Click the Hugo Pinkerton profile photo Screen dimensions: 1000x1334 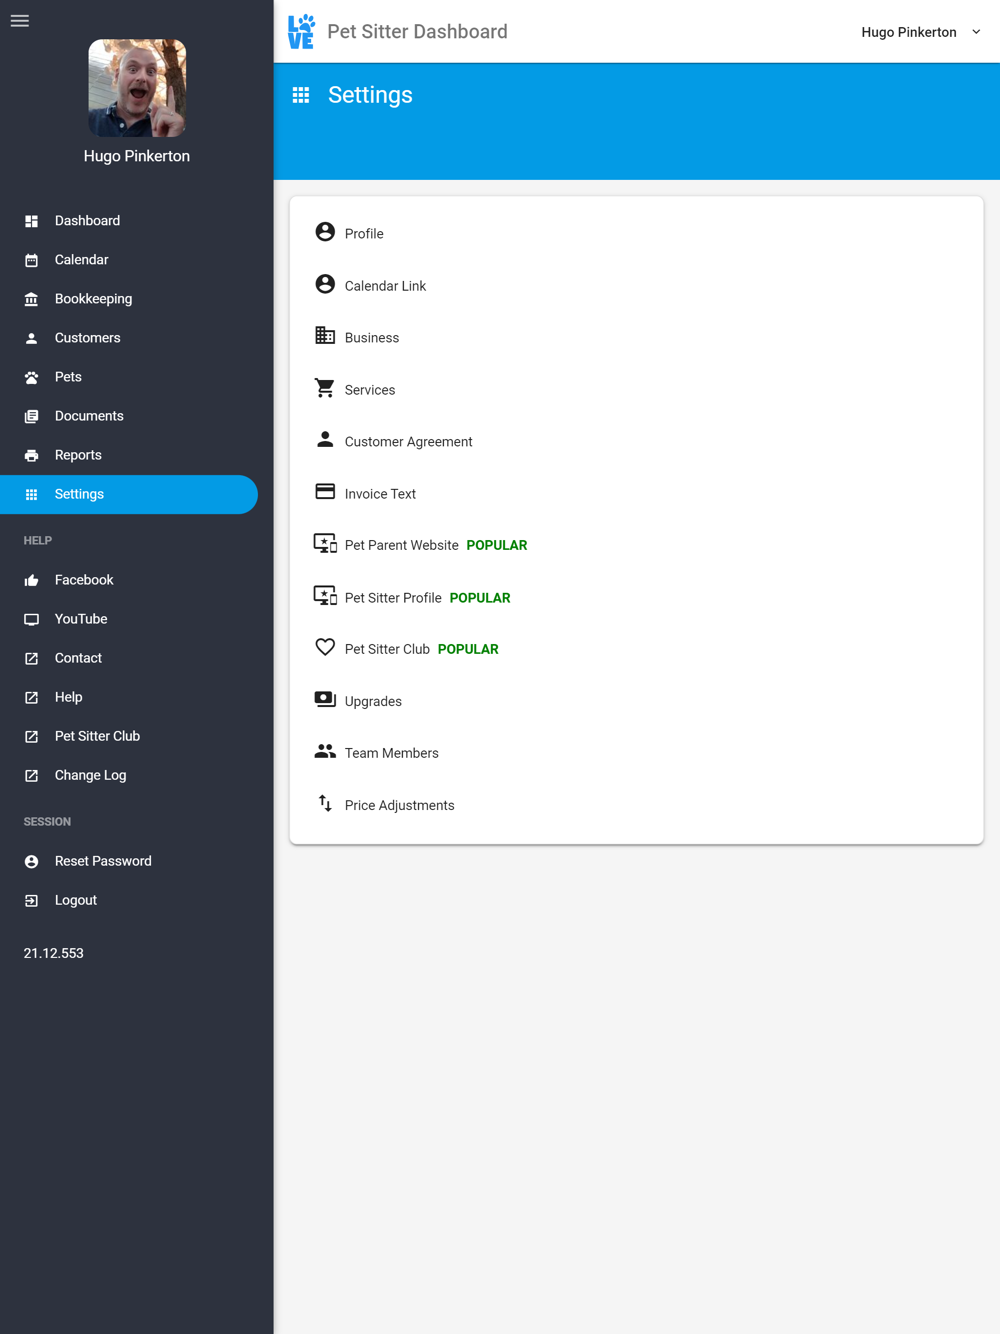[137, 88]
